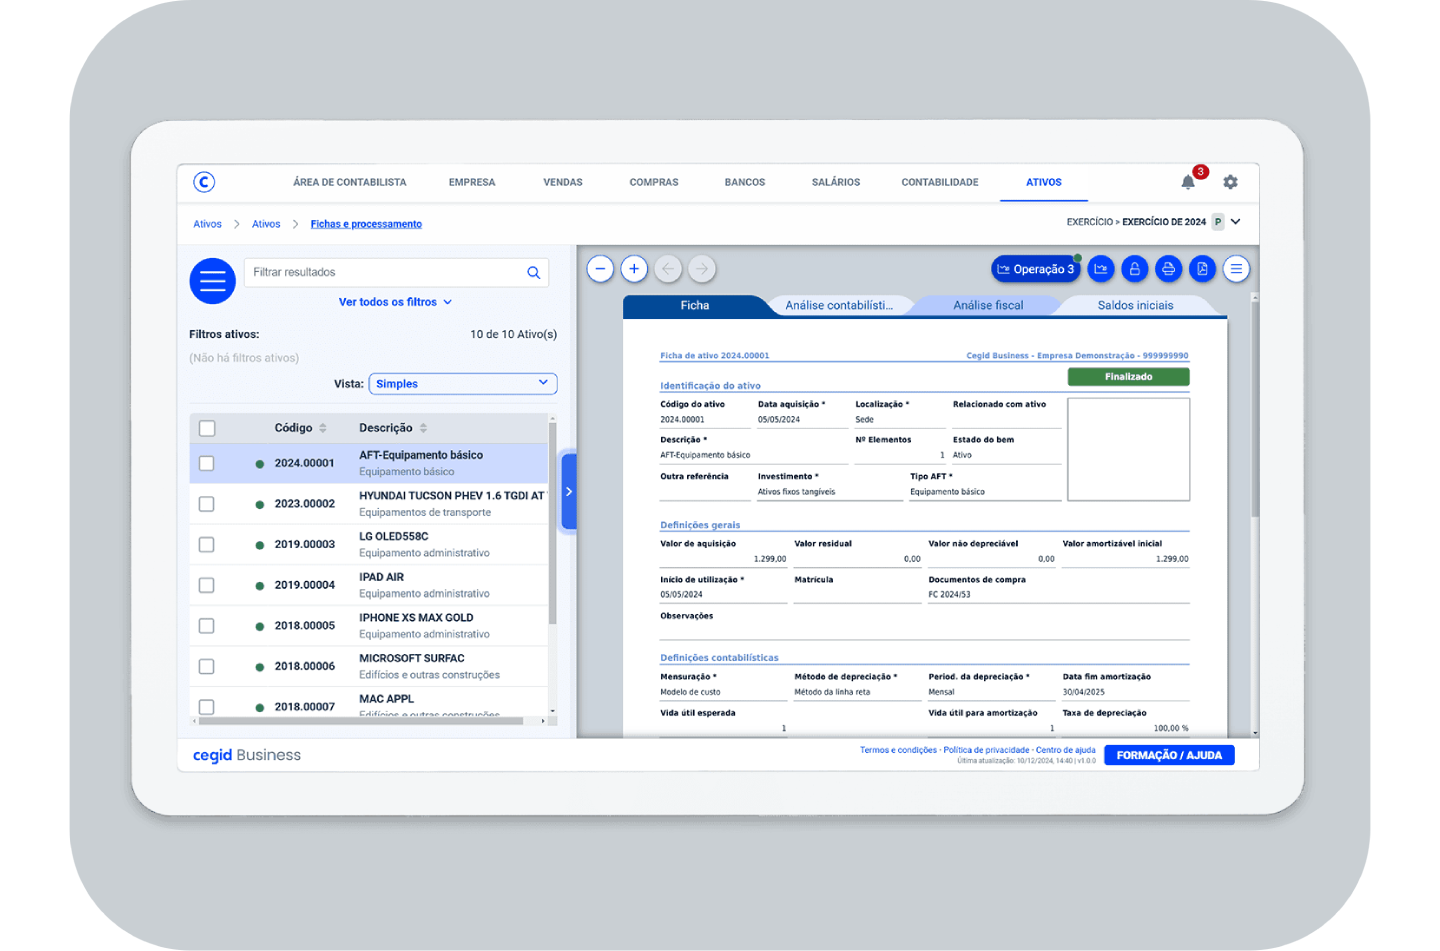The height and width of the screenshot is (951, 1440).
Task: Click the blue hamburger menu button
Action: [212, 281]
